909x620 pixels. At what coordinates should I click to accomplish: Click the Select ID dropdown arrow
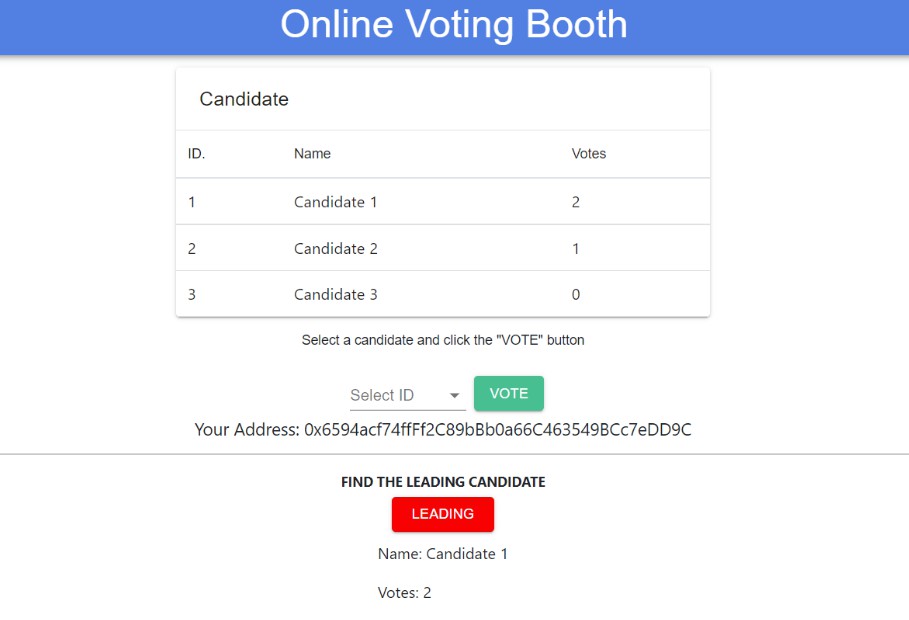coord(454,396)
